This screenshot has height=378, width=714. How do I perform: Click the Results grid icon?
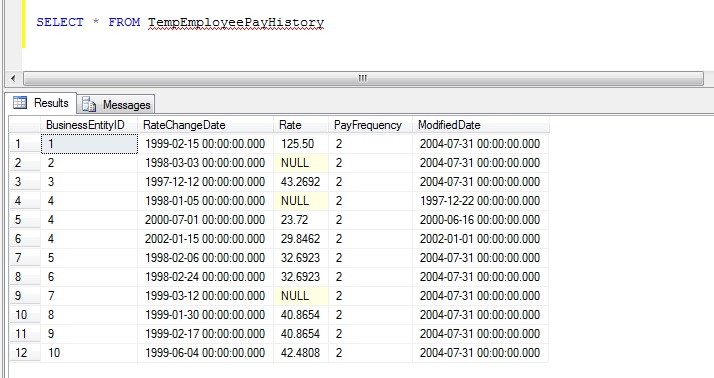click(x=20, y=103)
